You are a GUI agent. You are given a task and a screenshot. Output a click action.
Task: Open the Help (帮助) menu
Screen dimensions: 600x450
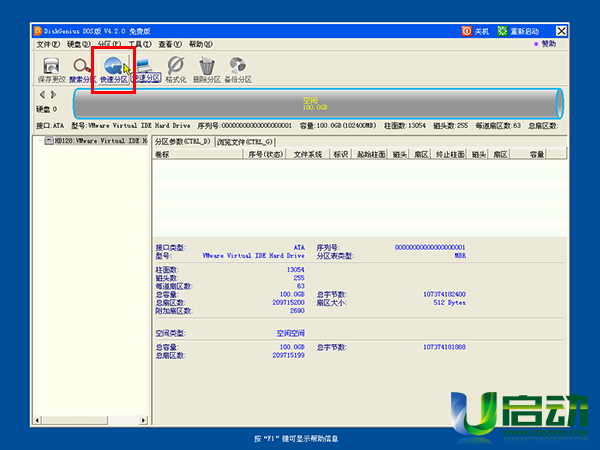click(x=201, y=44)
